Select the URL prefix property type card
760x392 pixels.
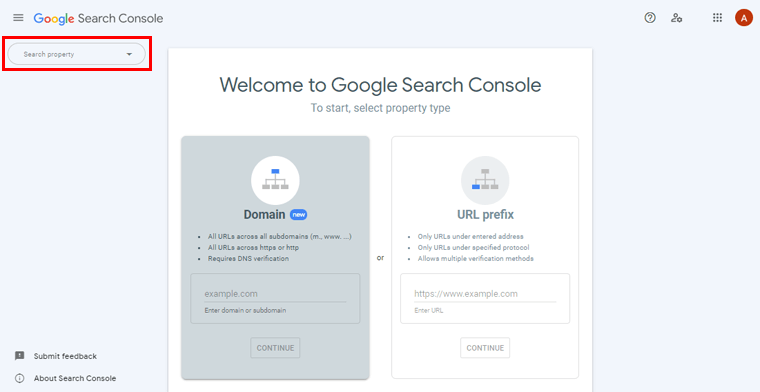[x=485, y=257]
